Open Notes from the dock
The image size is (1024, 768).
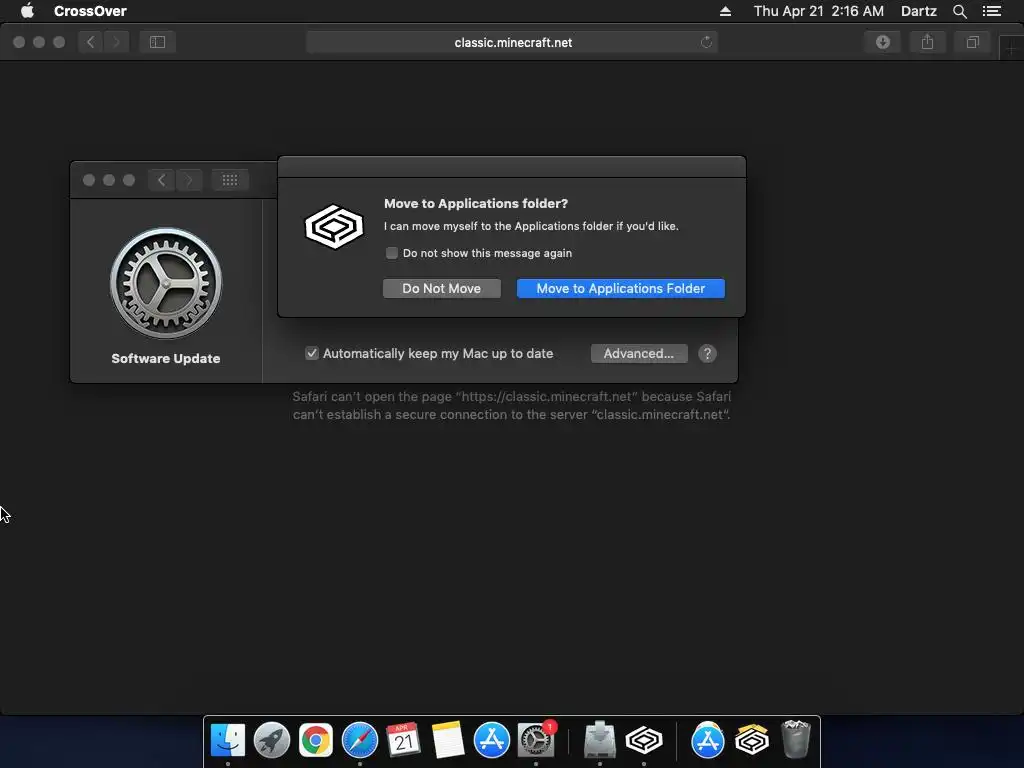coord(447,741)
